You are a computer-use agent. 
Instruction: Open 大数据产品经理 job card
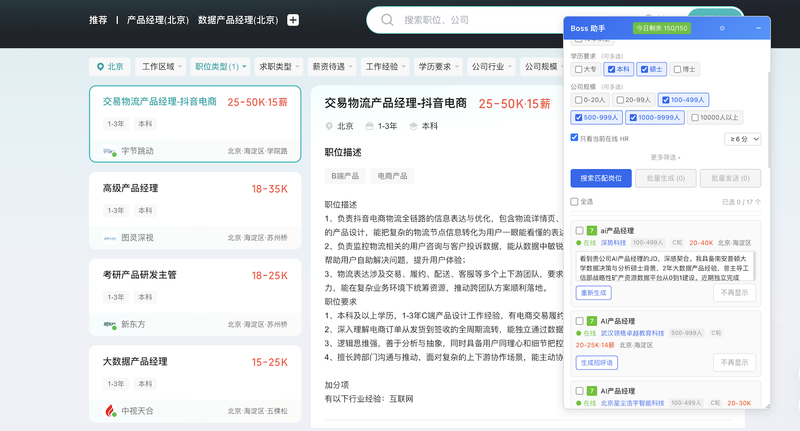[195, 384]
